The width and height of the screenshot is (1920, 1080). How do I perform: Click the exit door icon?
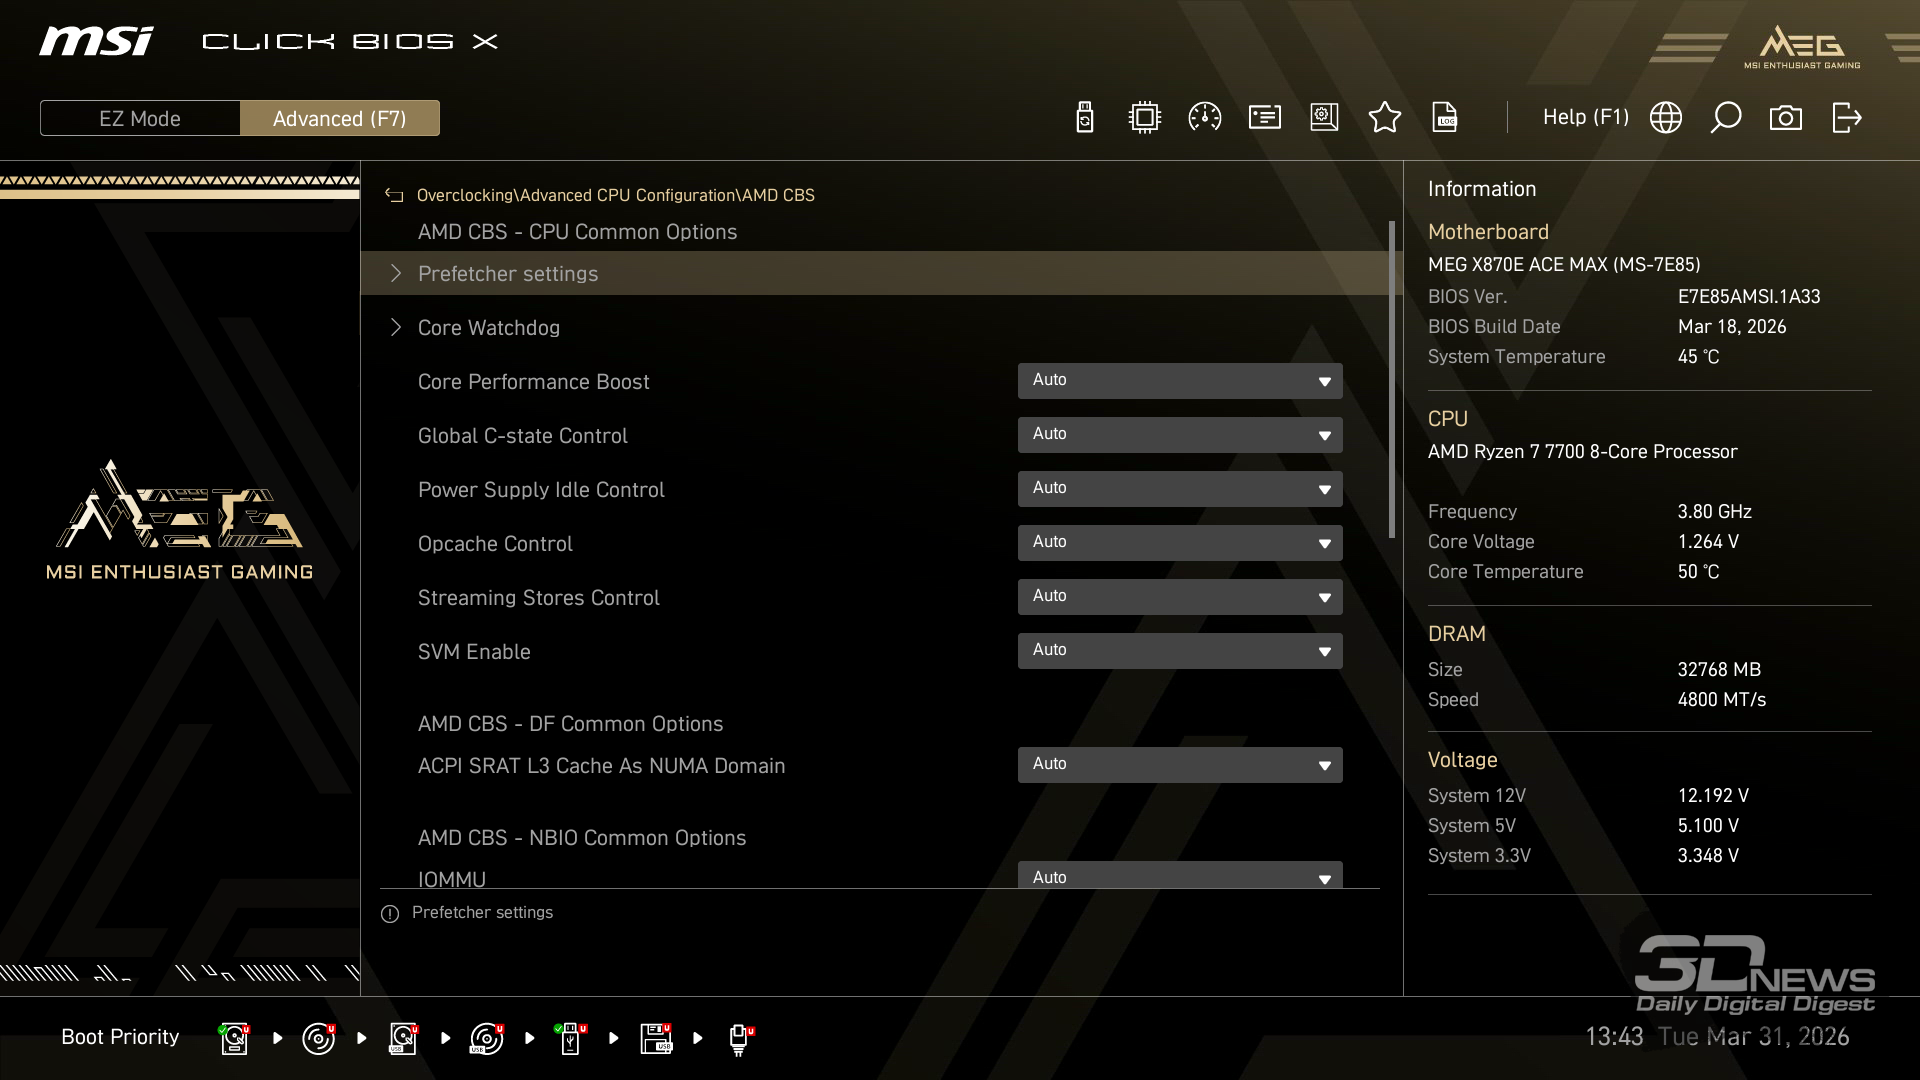pos(1846,118)
